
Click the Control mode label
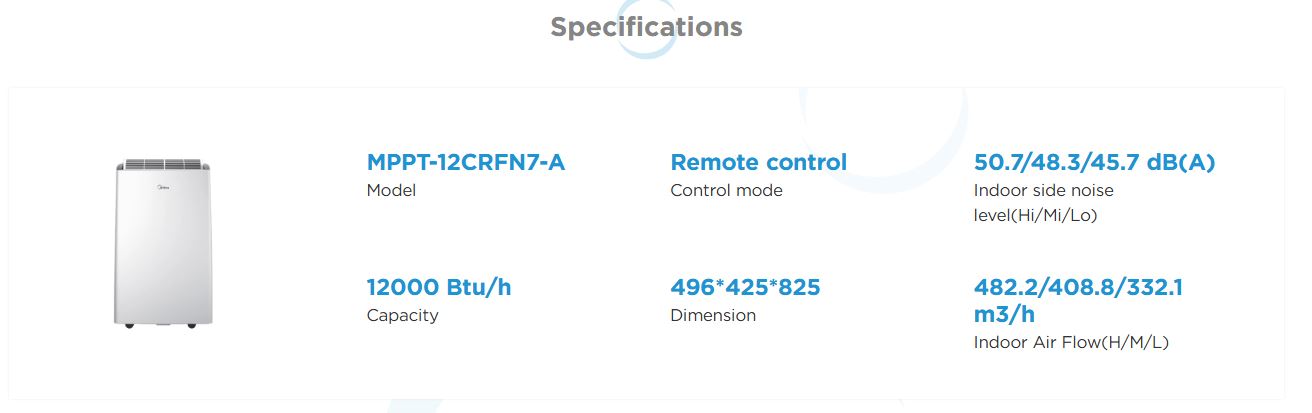pos(726,190)
